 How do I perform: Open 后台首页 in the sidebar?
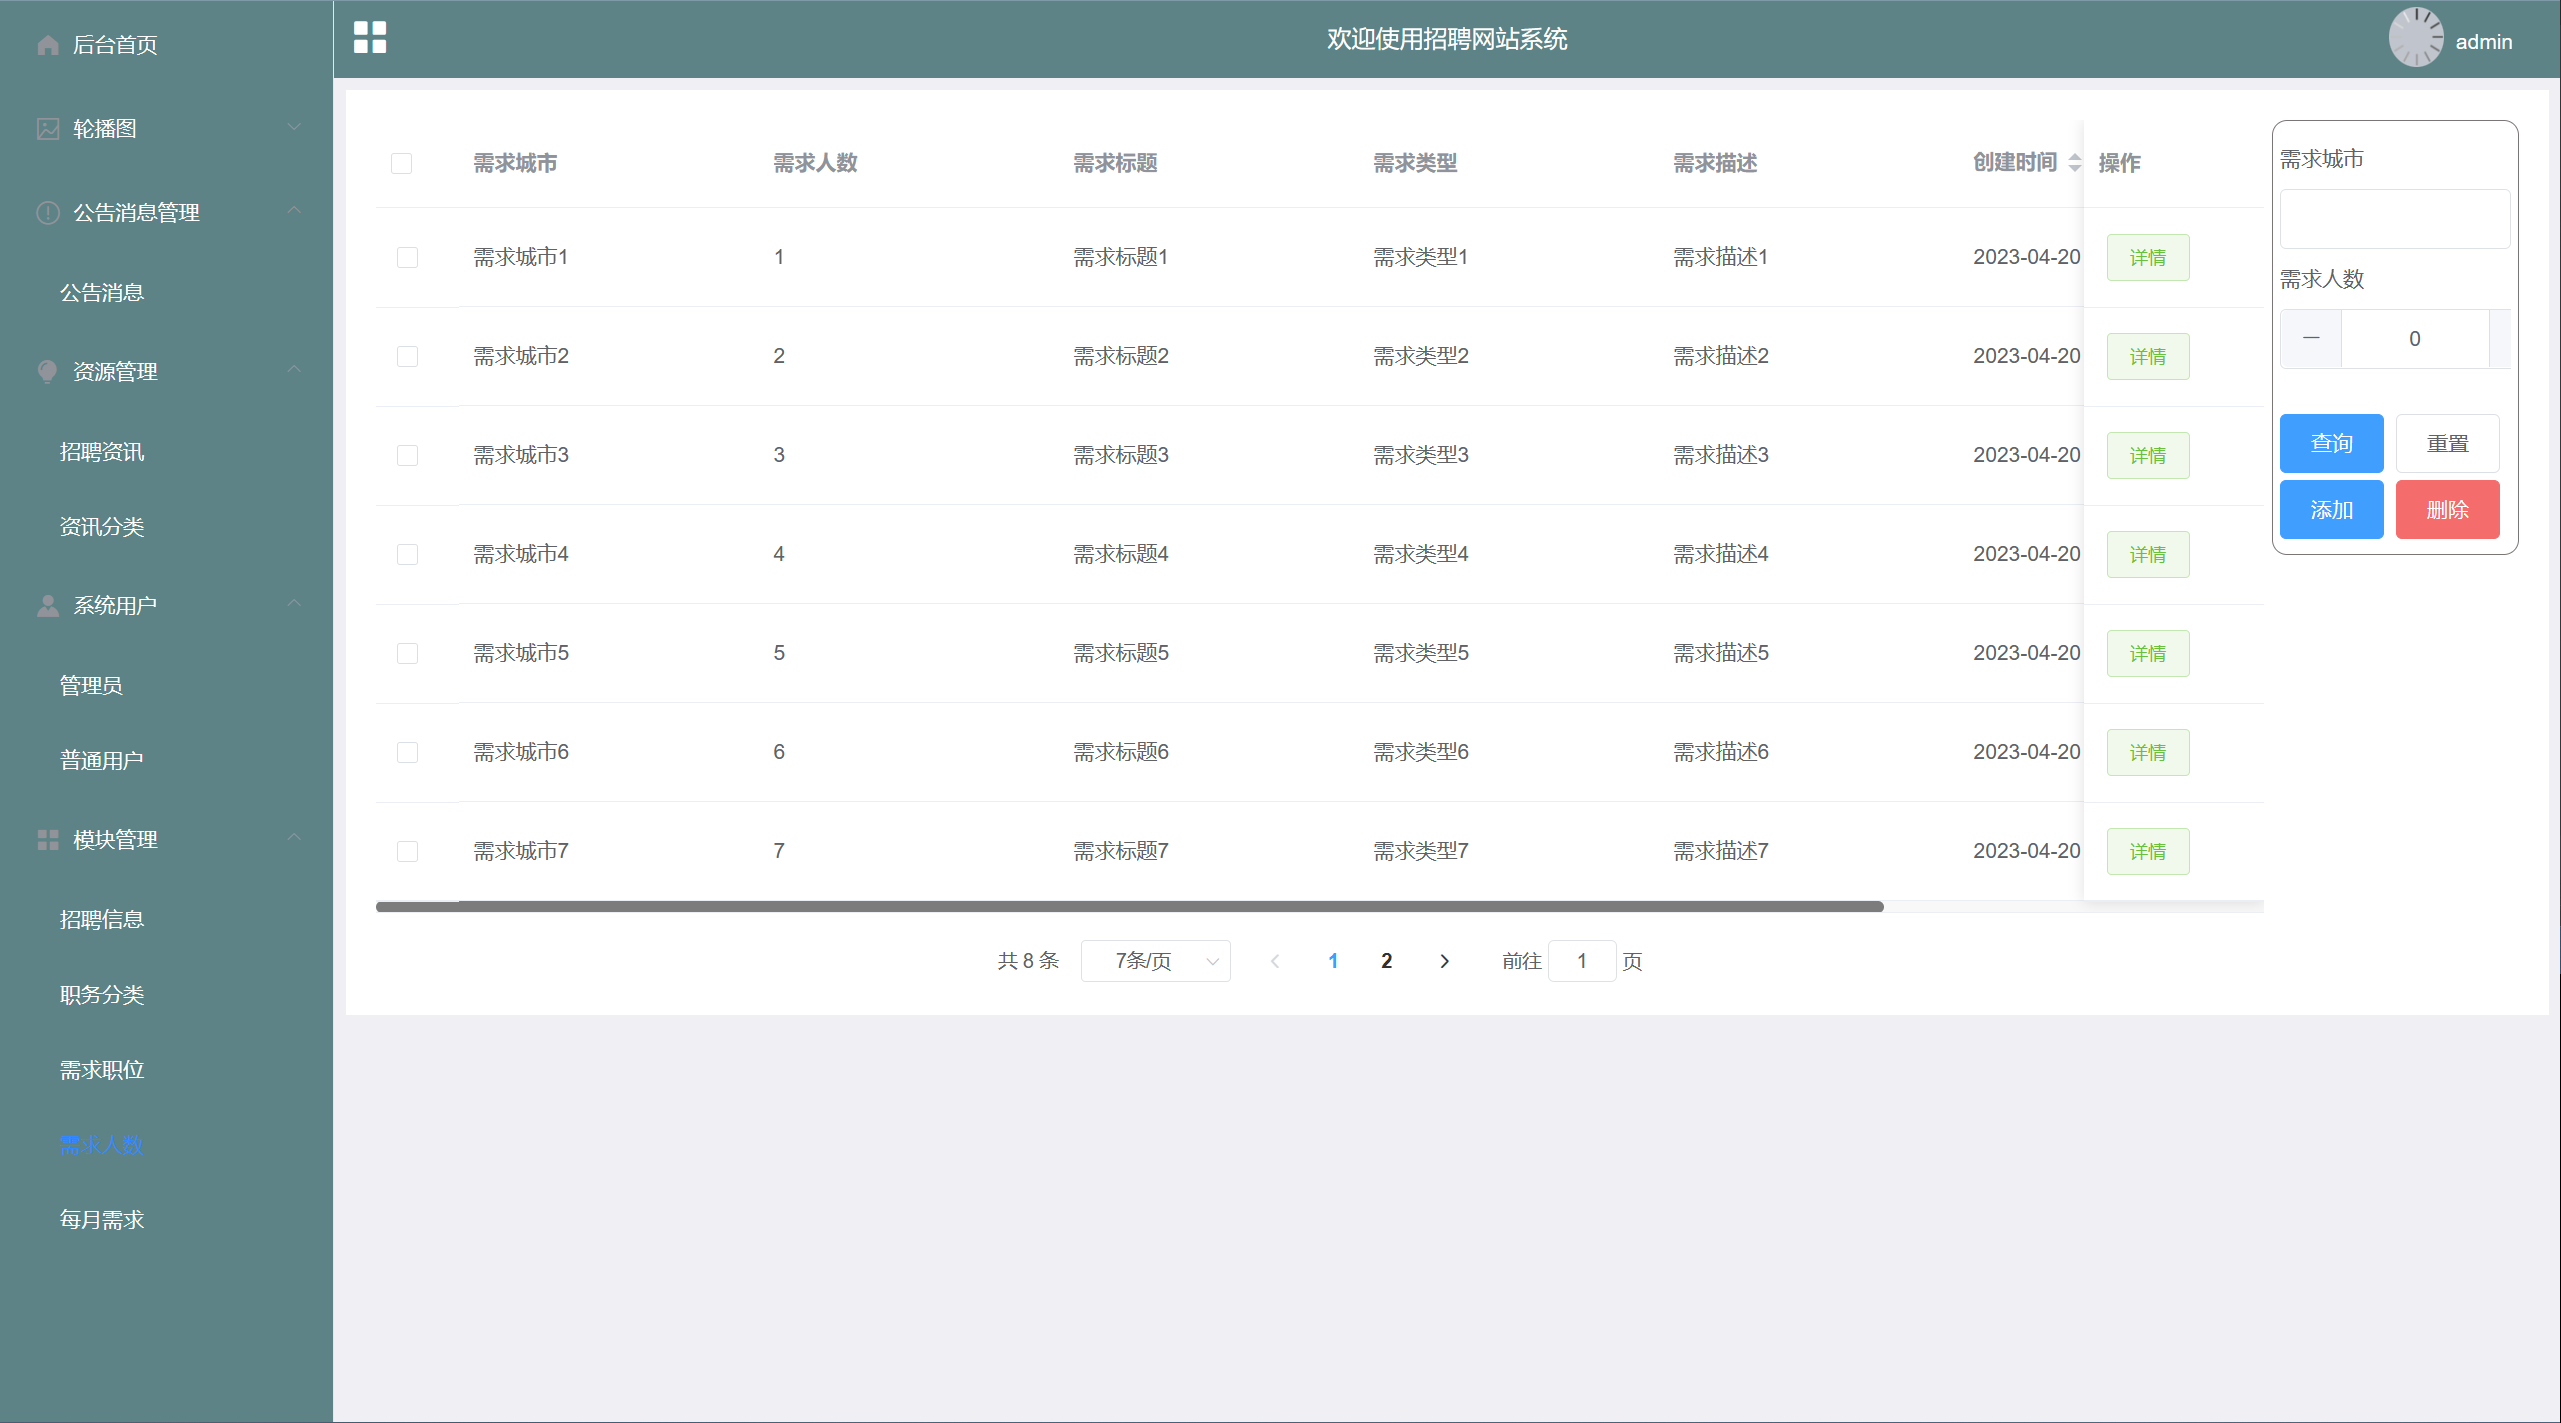point(115,45)
